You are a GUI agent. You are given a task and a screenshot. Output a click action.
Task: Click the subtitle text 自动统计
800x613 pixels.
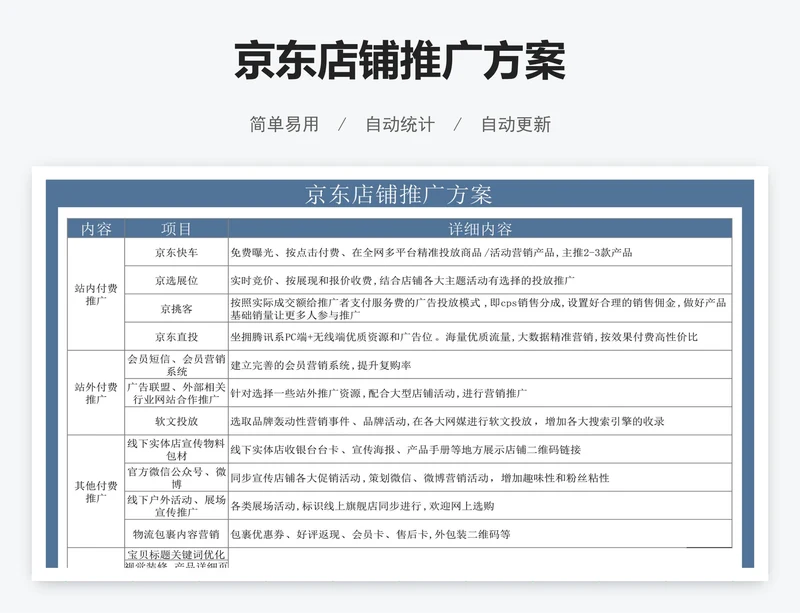click(400, 125)
